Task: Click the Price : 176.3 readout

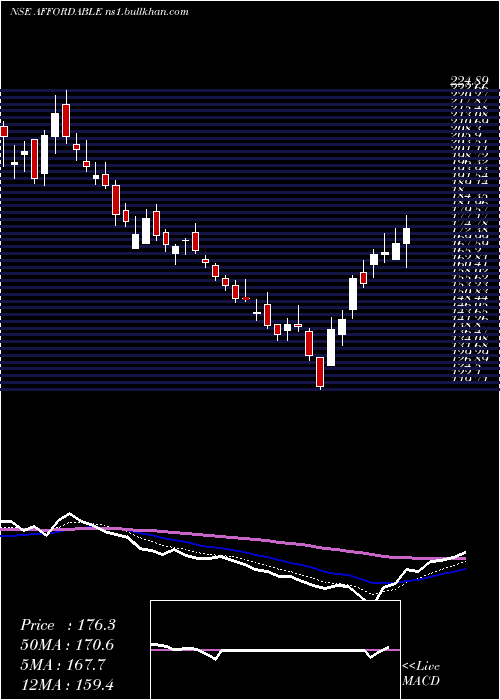Action: (68, 625)
